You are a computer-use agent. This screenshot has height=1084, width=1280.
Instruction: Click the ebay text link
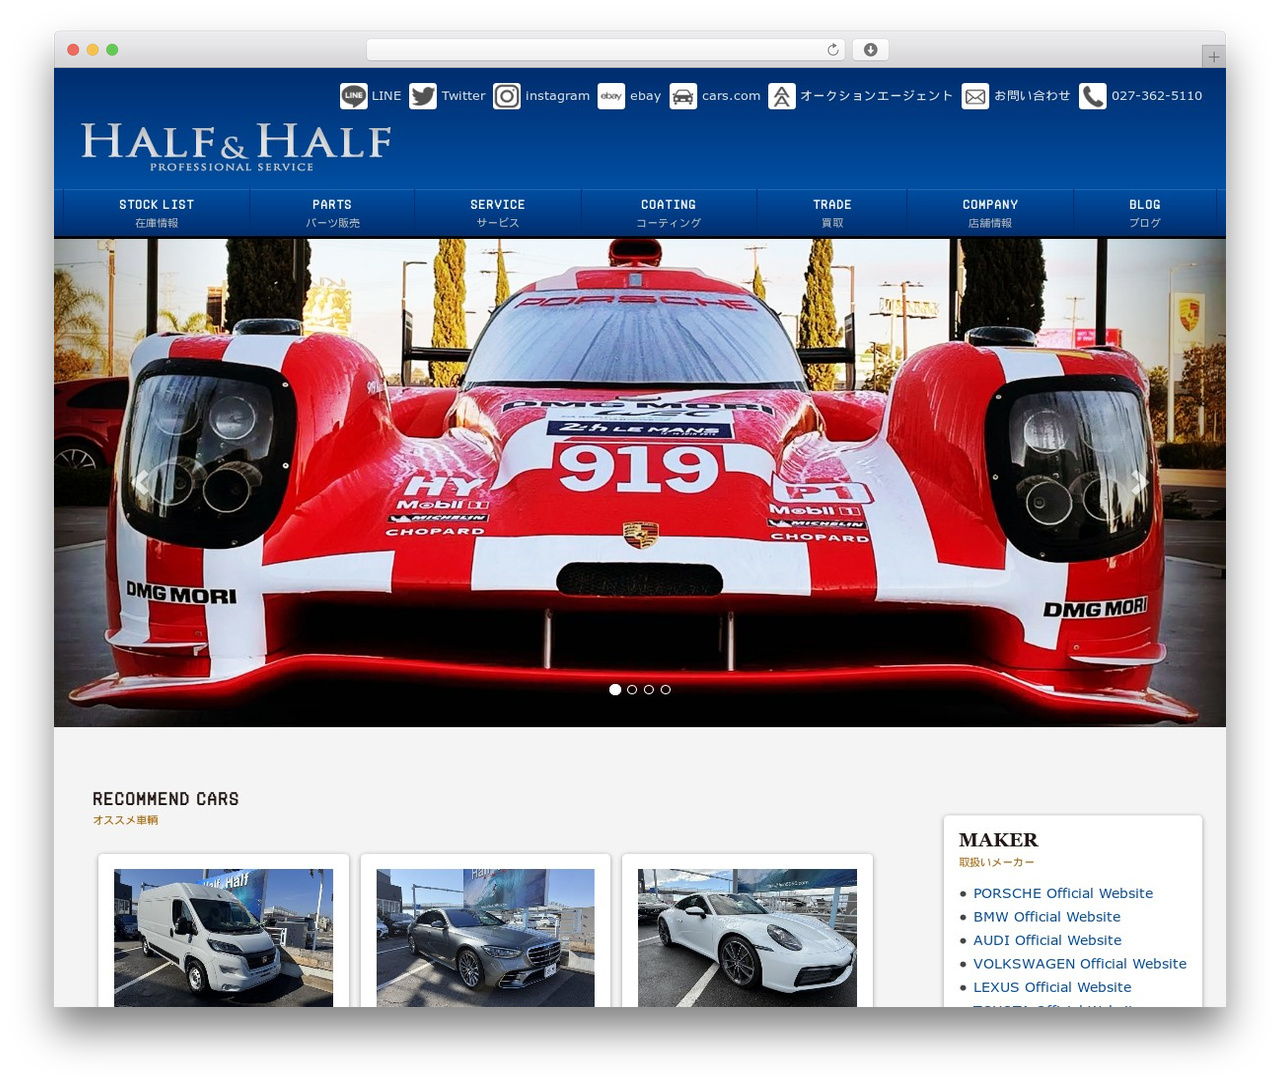pos(645,96)
